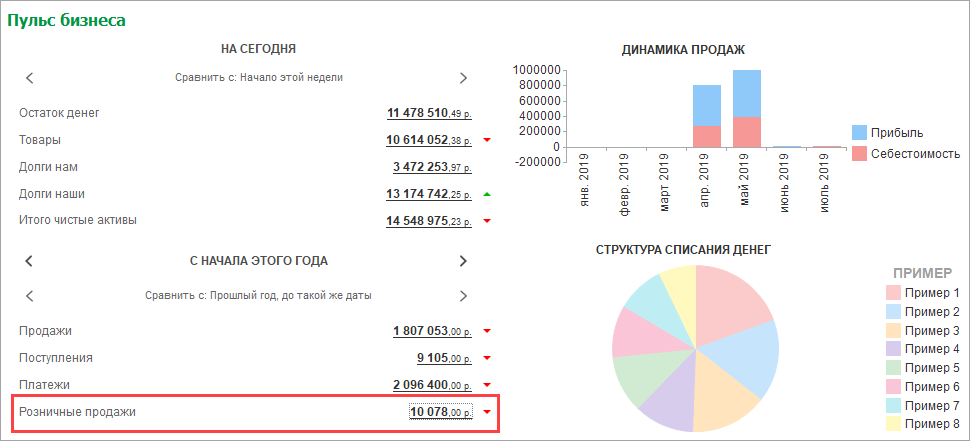Click right arrow next to 'С НАЧАЛА ЭТОГО ГОДА'
This screenshot has height=441, width=970.
[x=463, y=261]
